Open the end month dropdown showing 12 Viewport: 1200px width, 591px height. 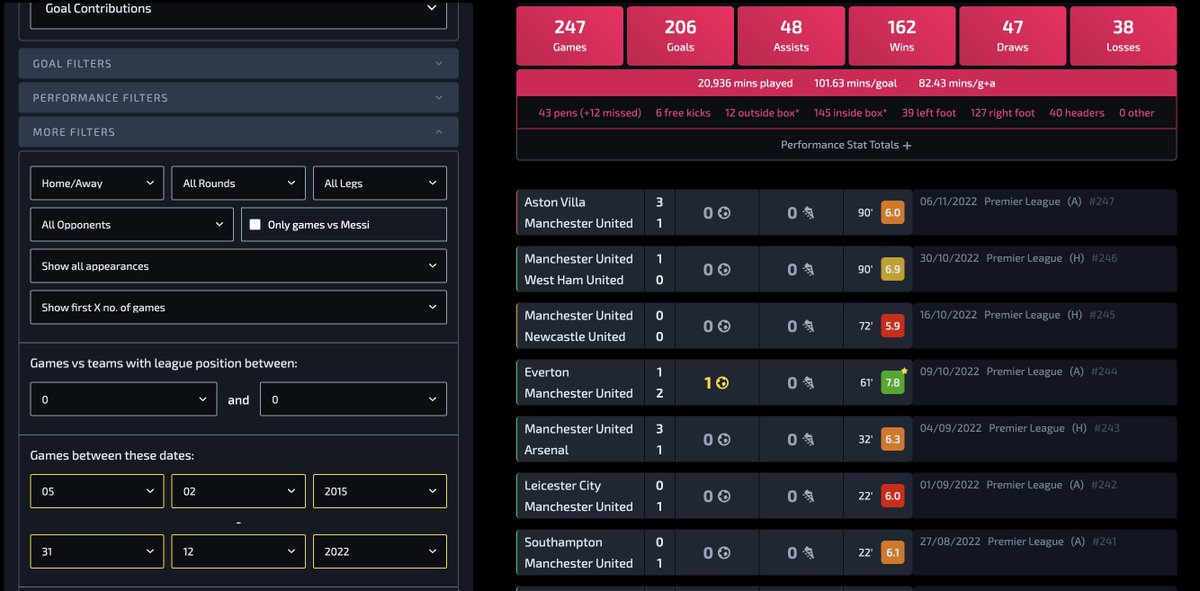pos(238,551)
